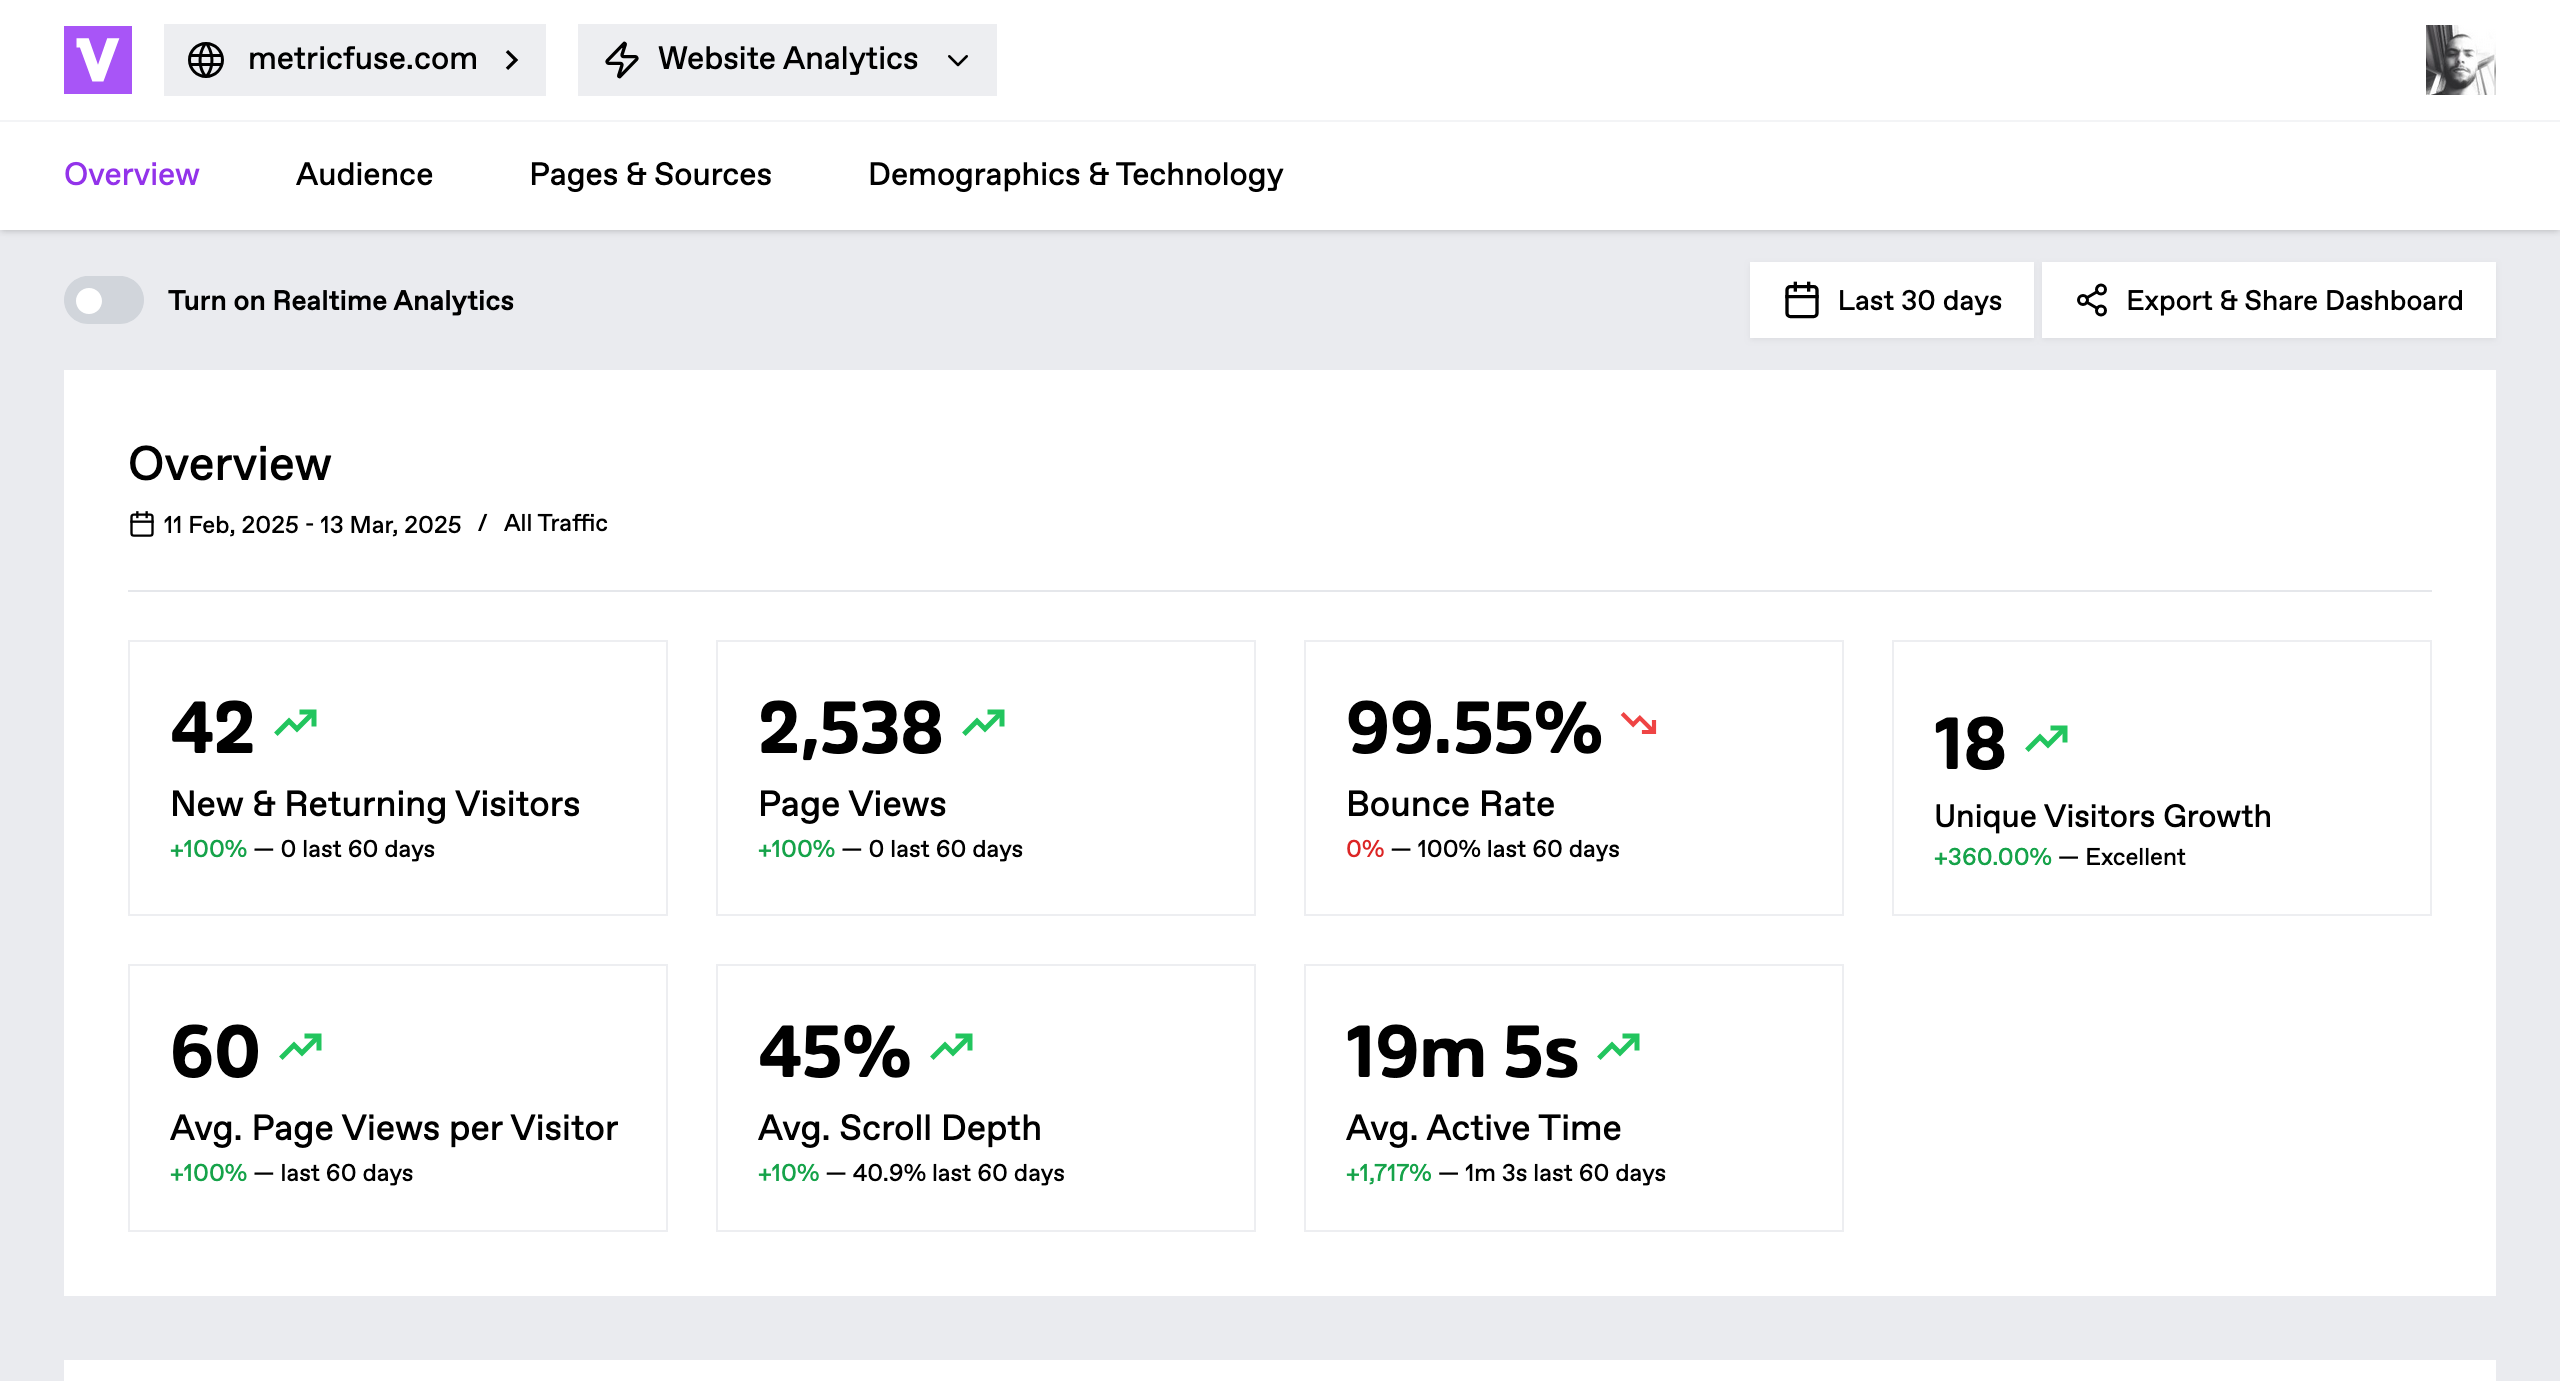The image size is (2560, 1382).
Task: Click the All Traffic filter link
Action: 555,523
